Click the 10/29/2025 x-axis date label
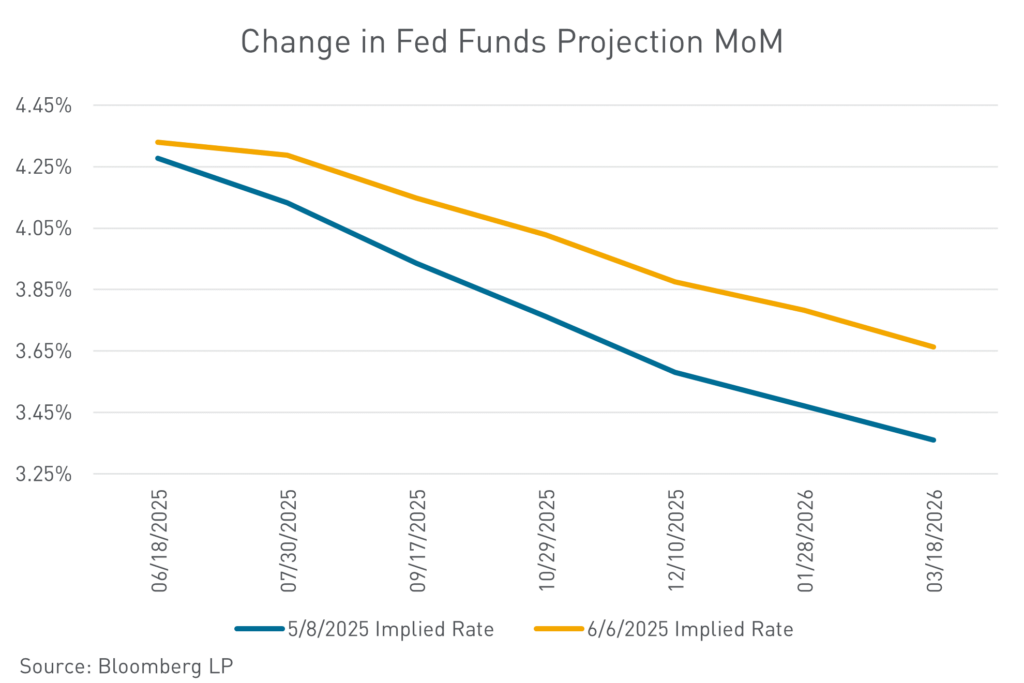The height and width of the screenshot is (683, 1024). (546, 541)
